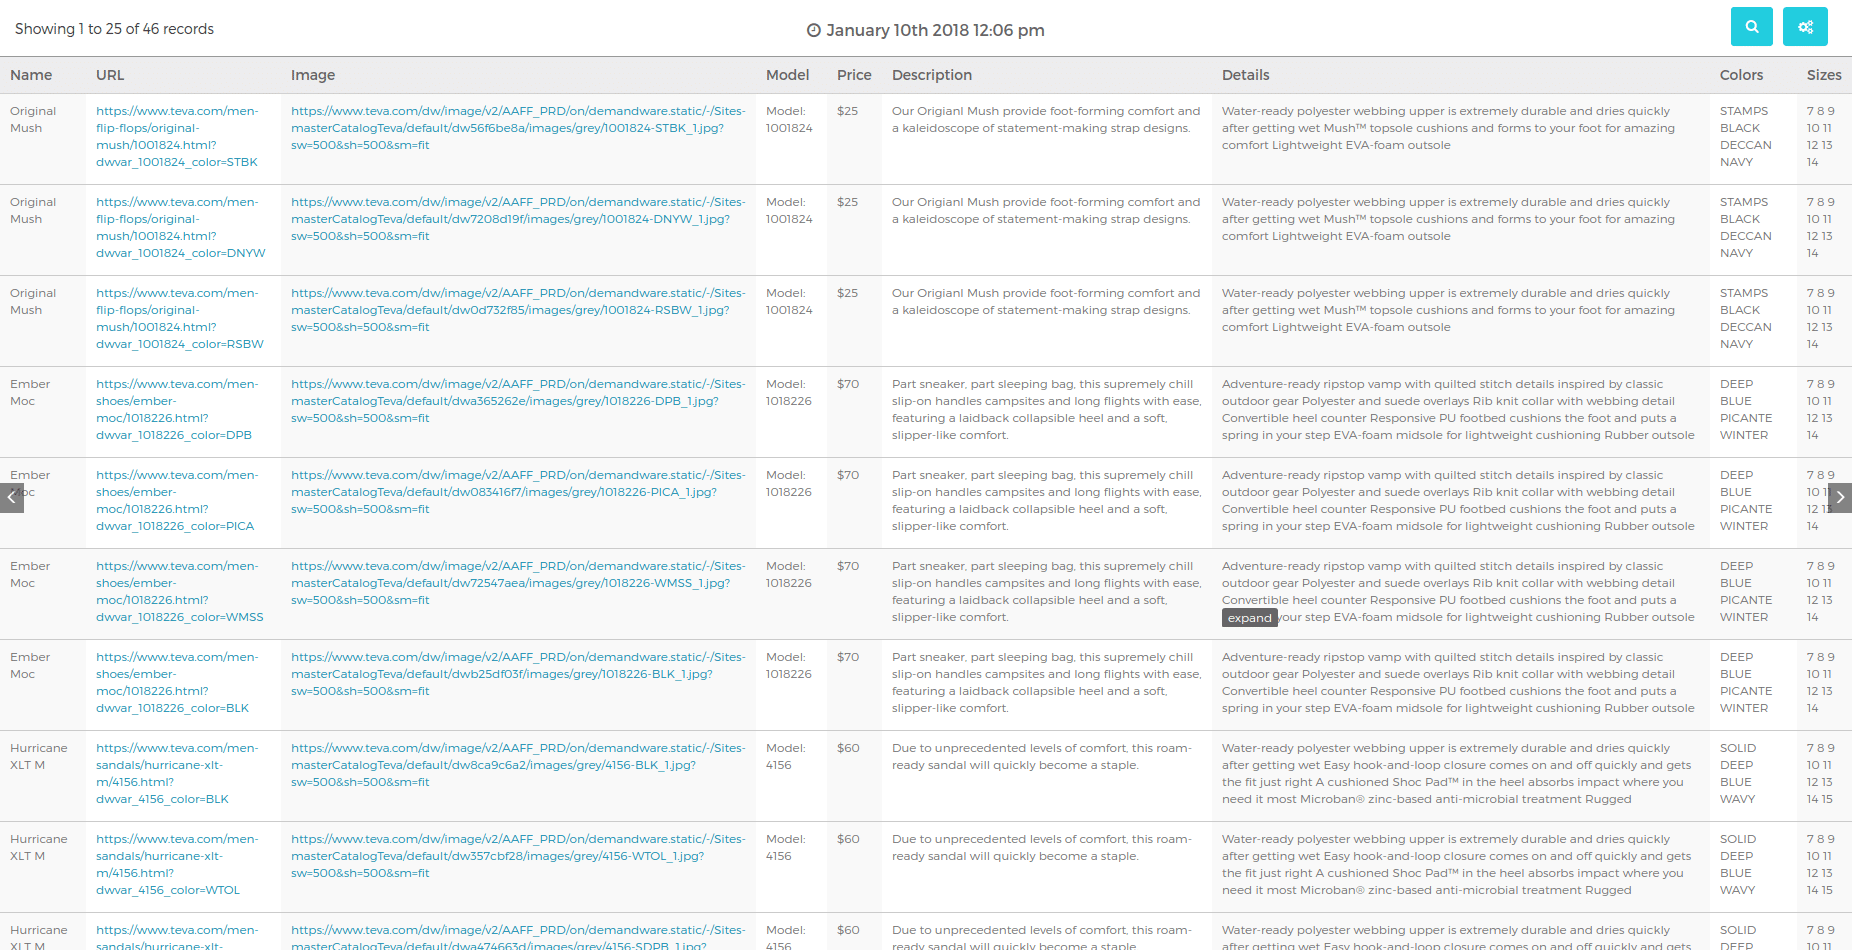This screenshot has height=950, width=1852.
Task: Open Ember Moc URL ending color=PICA
Action: click(177, 501)
